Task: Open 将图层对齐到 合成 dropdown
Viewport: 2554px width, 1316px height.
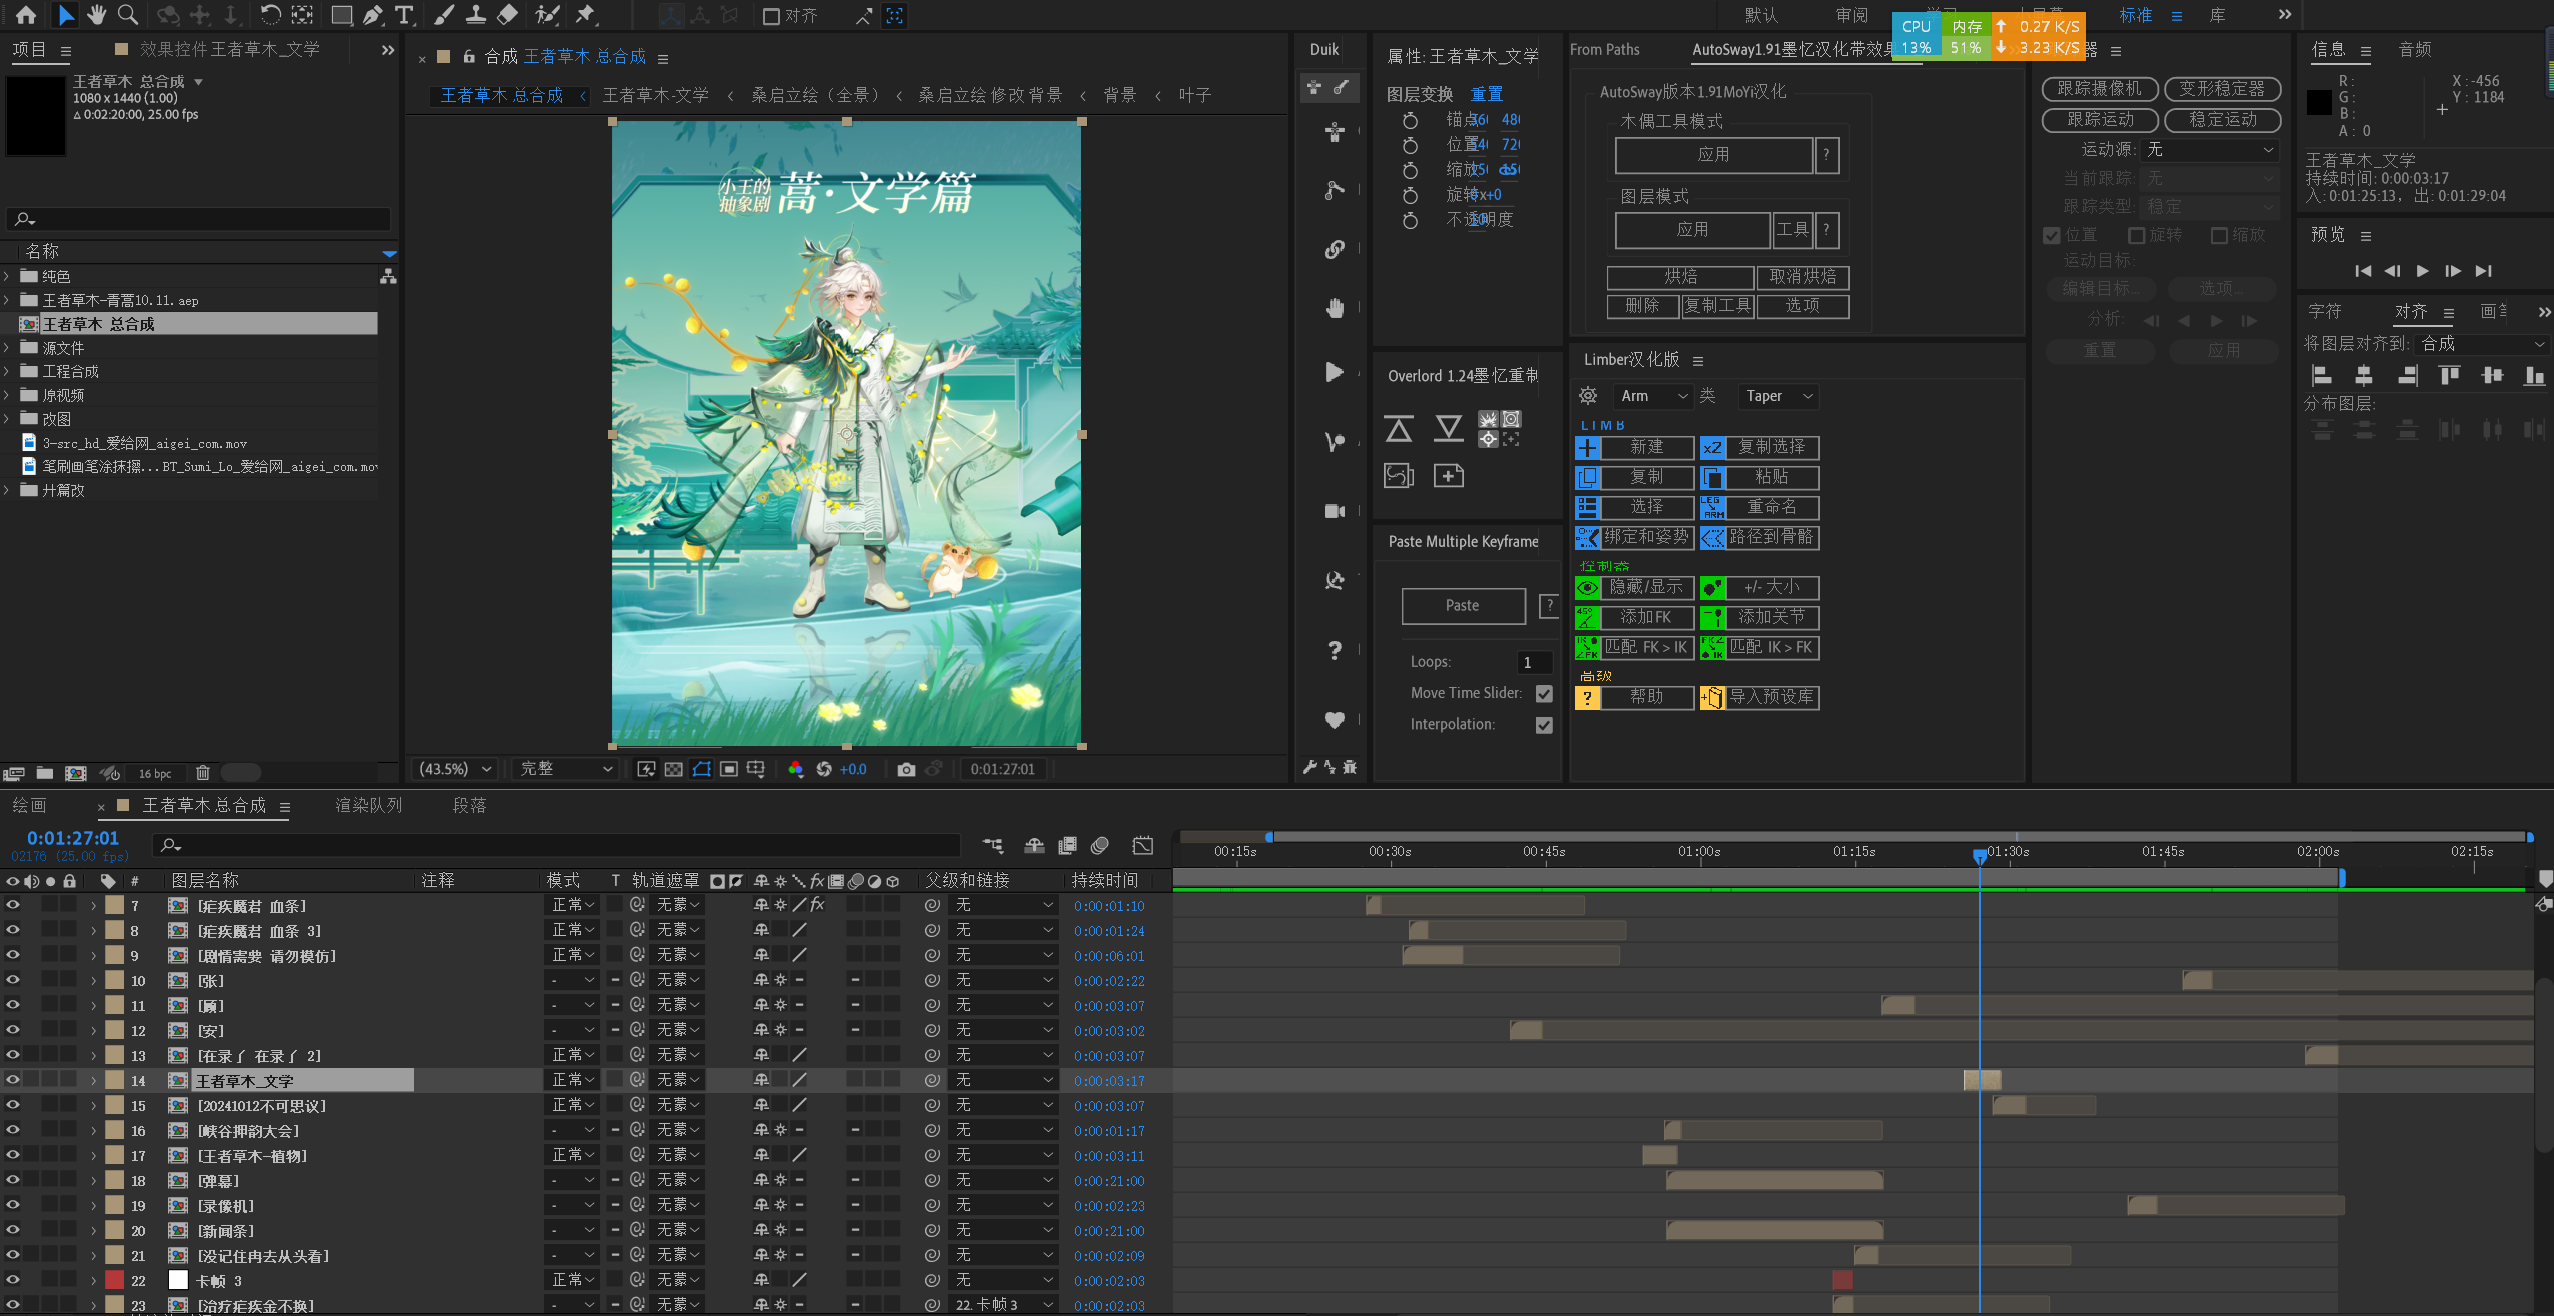Action: point(2482,344)
